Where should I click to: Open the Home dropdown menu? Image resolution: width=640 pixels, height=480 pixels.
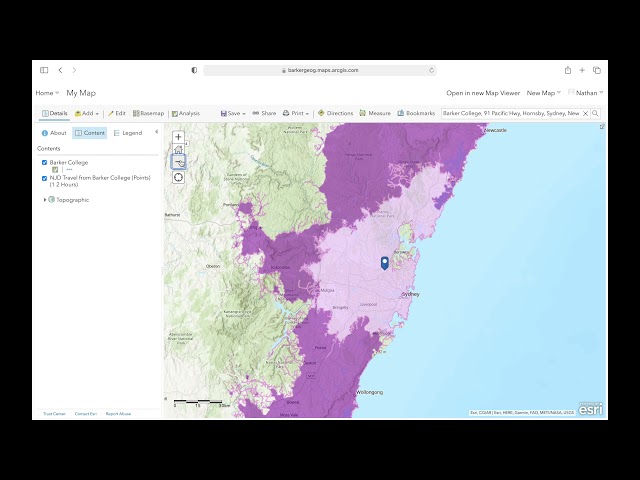(47, 93)
